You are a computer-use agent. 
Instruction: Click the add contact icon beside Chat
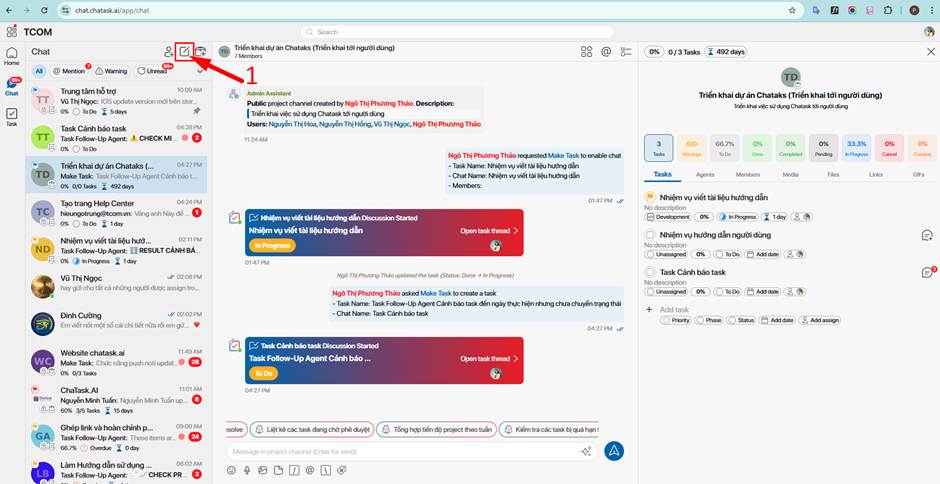(168, 52)
